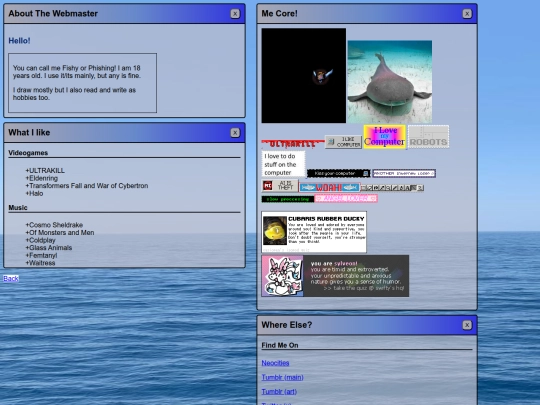Click the black 'Kiss your computer' badge

point(339,173)
